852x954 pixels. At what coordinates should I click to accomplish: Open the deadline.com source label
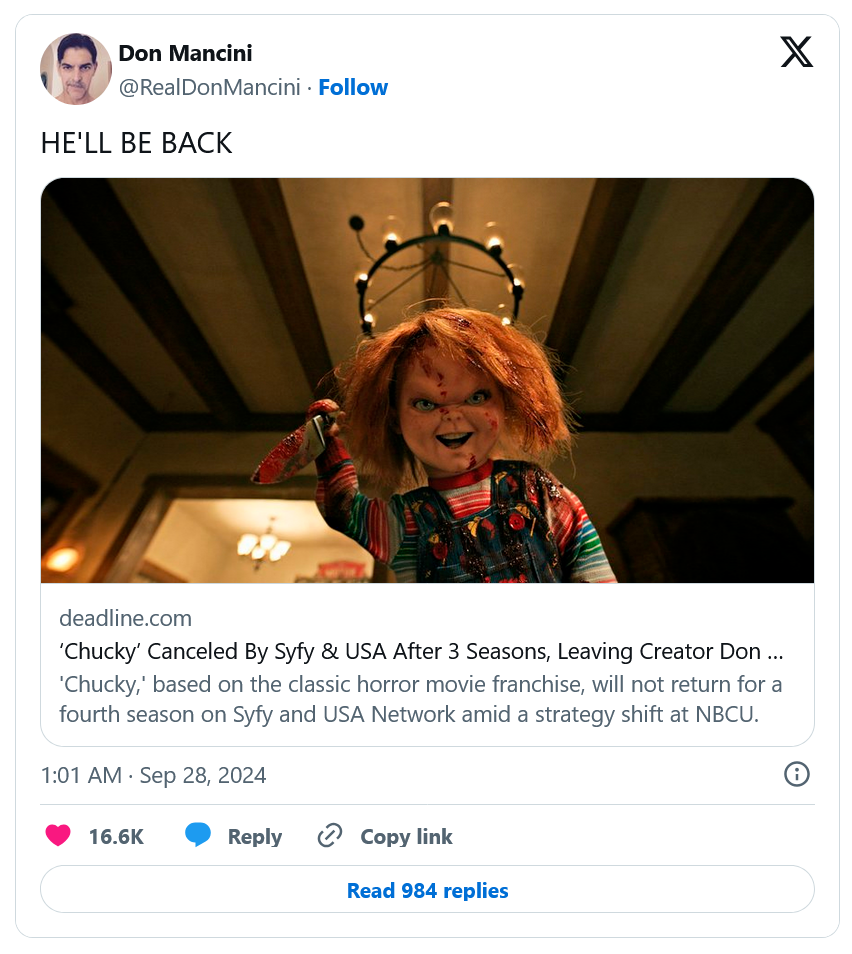(125, 618)
